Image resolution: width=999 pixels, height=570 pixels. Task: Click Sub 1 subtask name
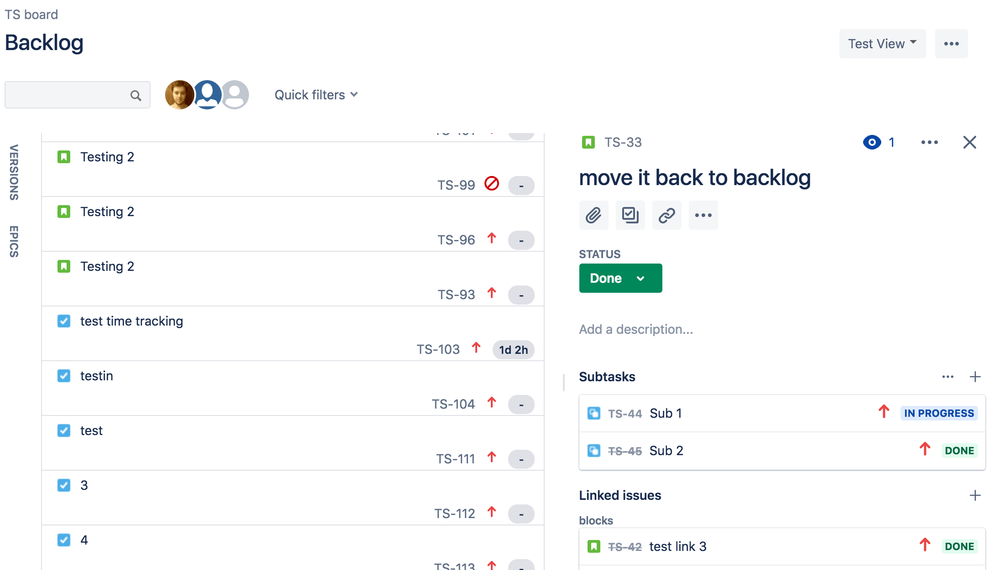(666, 413)
